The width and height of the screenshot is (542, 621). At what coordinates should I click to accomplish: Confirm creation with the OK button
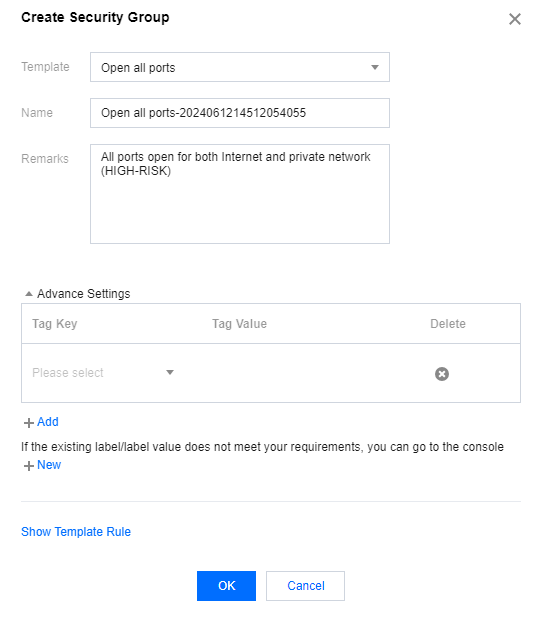click(x=226, y=586)
